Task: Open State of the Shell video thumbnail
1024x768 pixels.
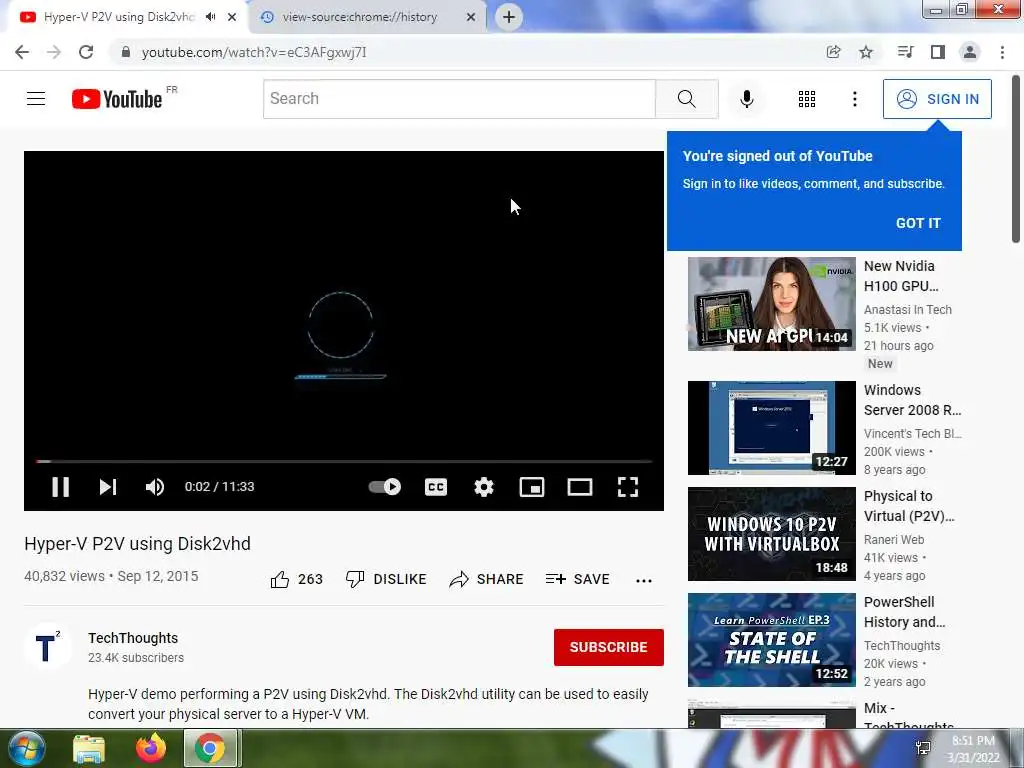Action: tap(771, 639)
